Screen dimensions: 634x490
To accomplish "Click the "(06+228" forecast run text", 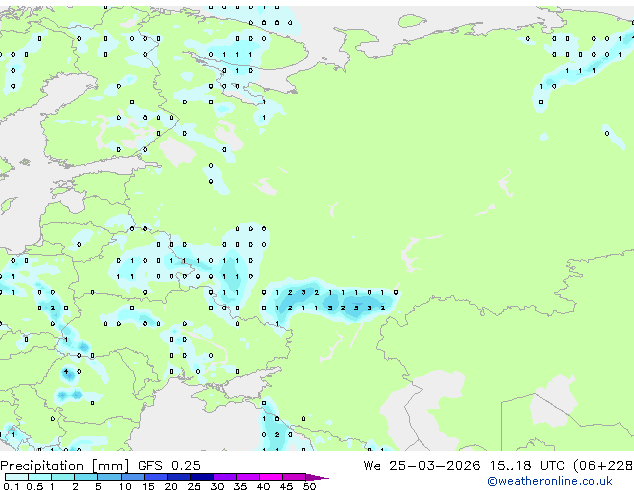I will click(x=603, y=466).
